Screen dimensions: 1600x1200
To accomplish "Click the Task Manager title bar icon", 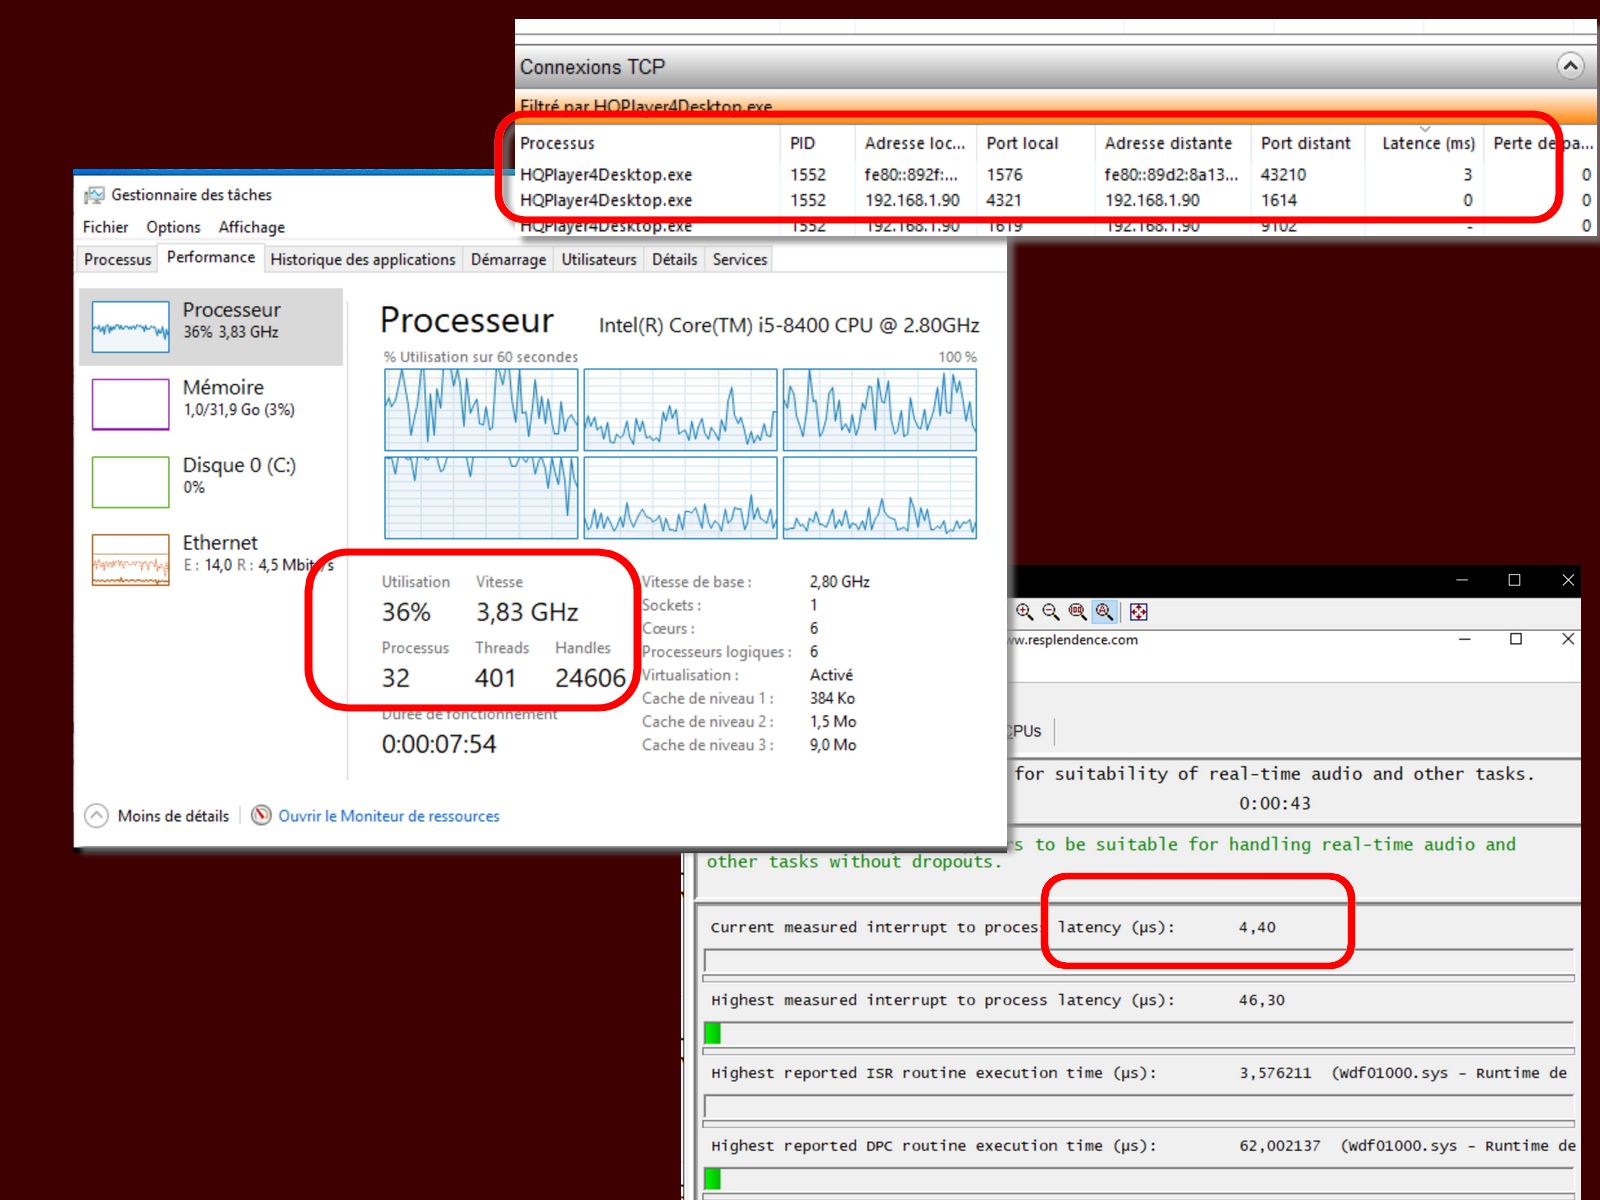I will 94,195.
